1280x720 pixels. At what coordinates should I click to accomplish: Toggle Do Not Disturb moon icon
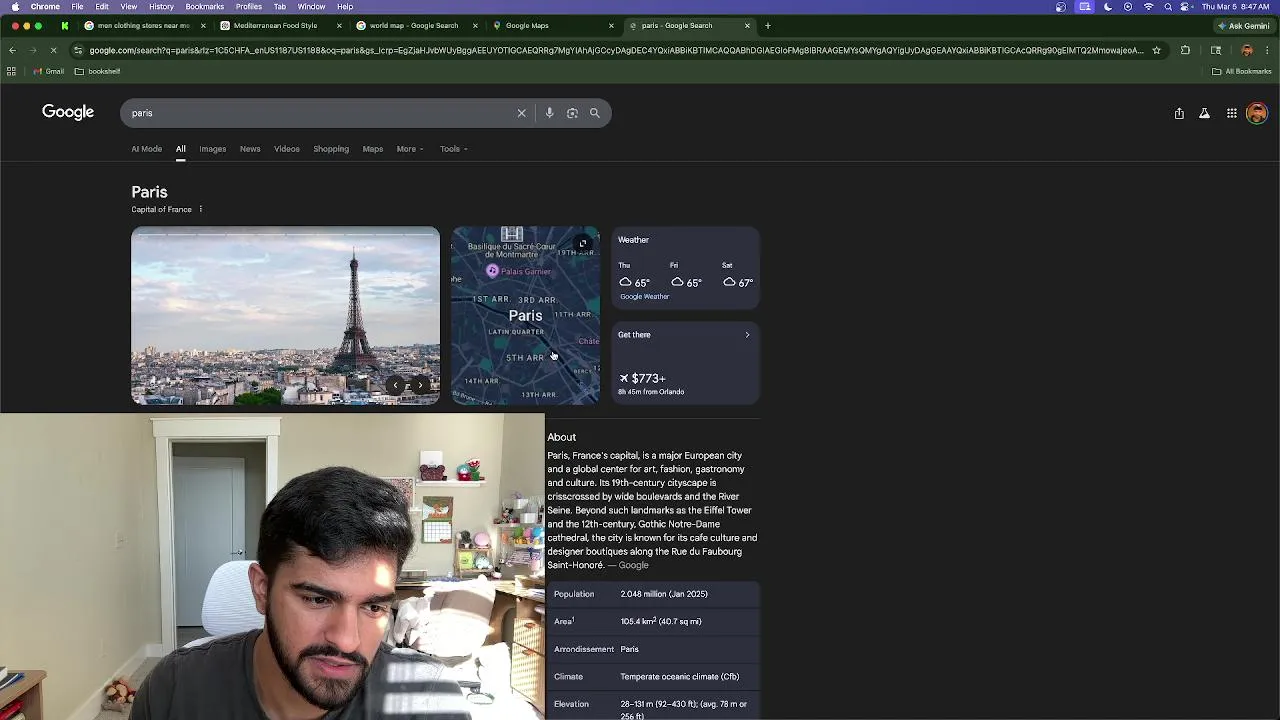click(x=1108, y=7)
